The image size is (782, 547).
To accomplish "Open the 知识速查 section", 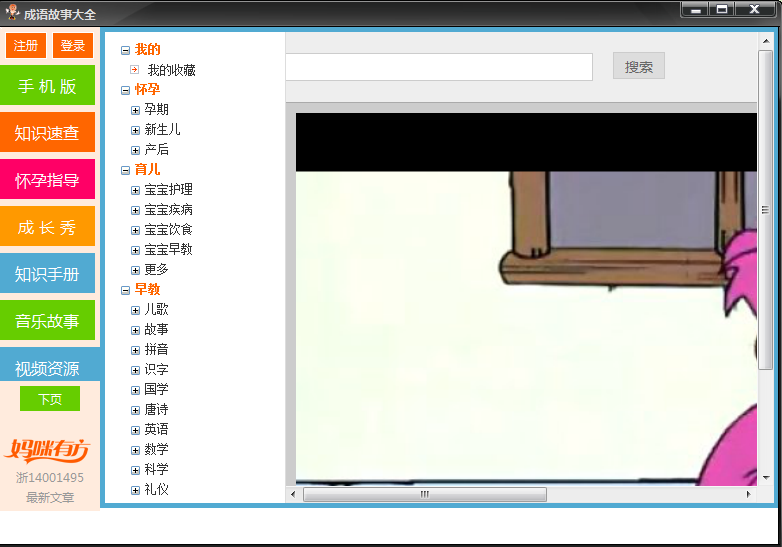I will click(x=47, y=132).
